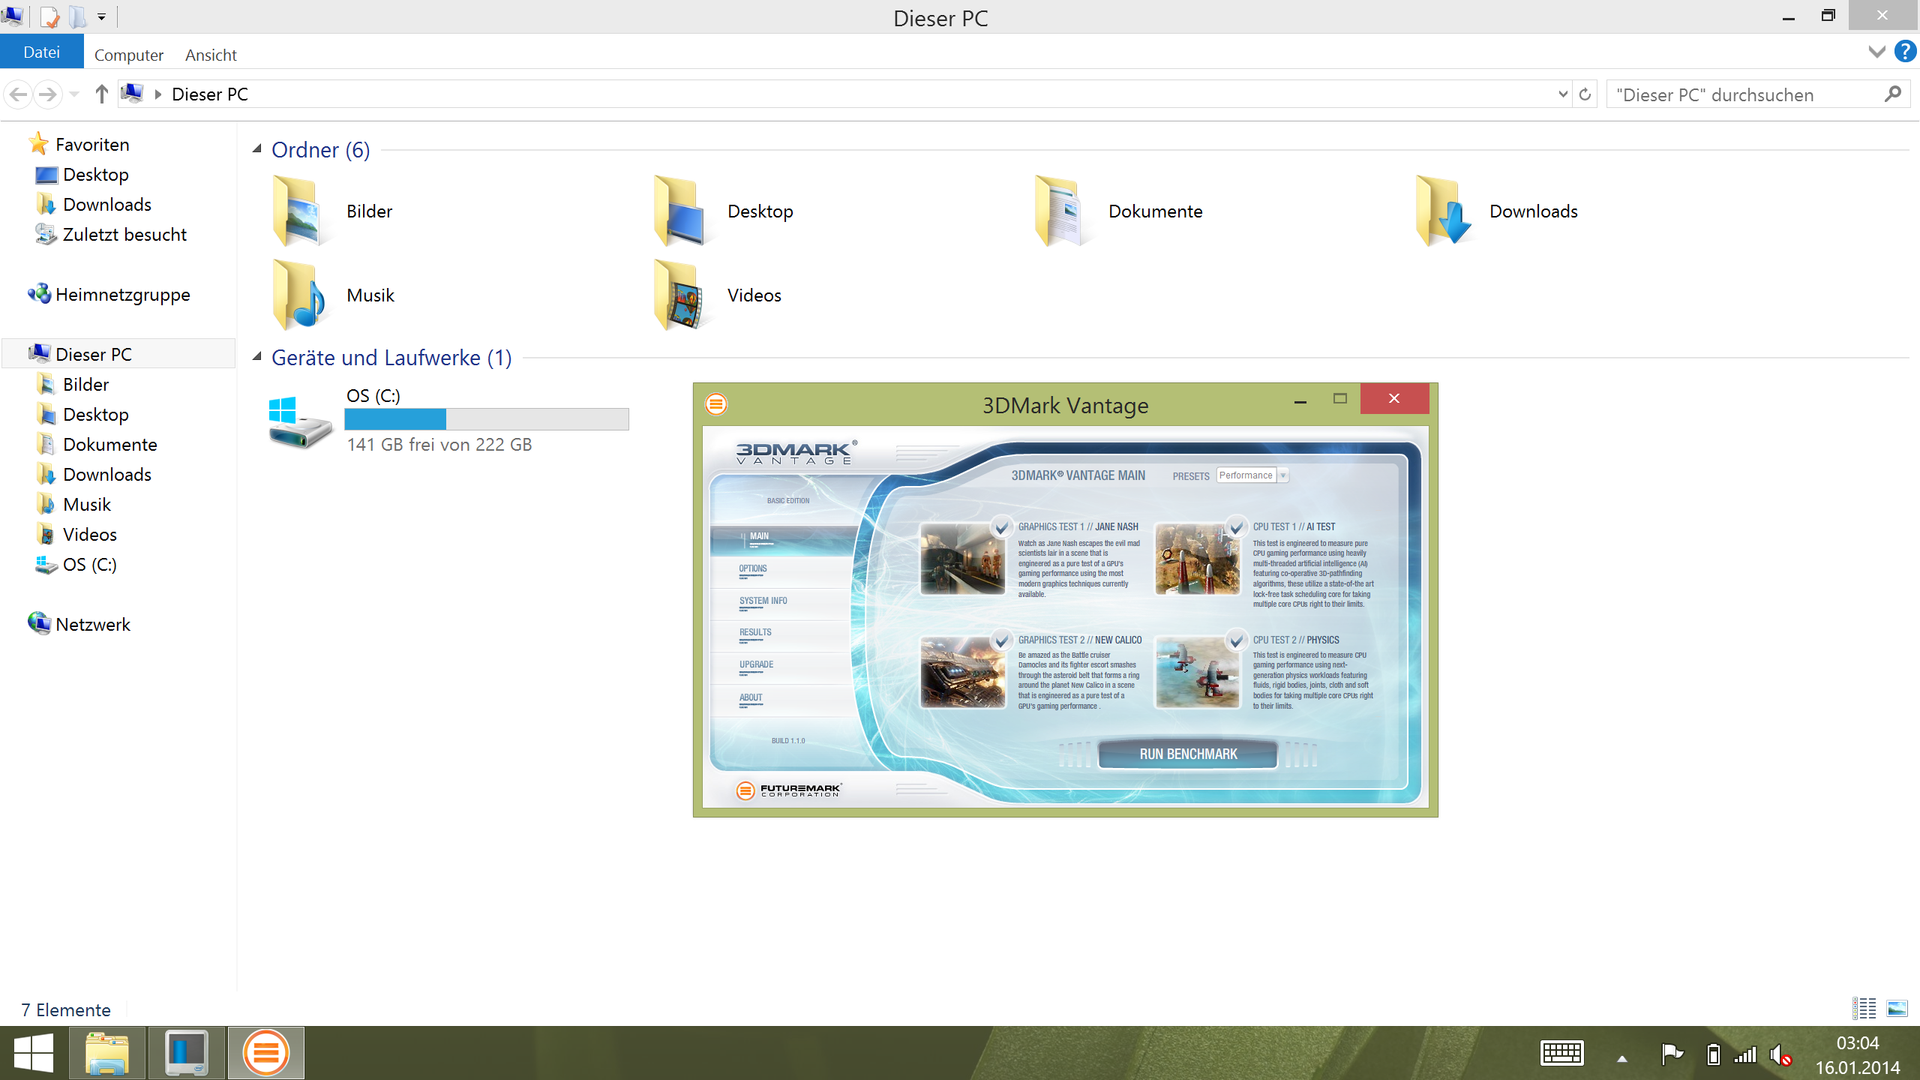Open address bar history dropdown

1563,94
